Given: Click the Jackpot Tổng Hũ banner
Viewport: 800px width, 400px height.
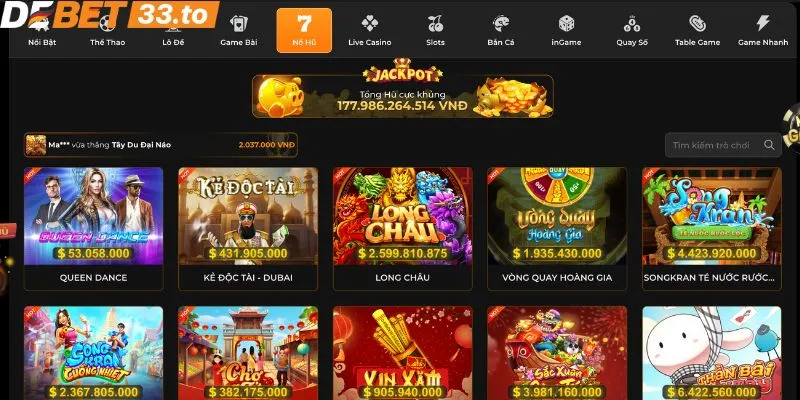Looking at the screenshot, I should tap(403, 95).
